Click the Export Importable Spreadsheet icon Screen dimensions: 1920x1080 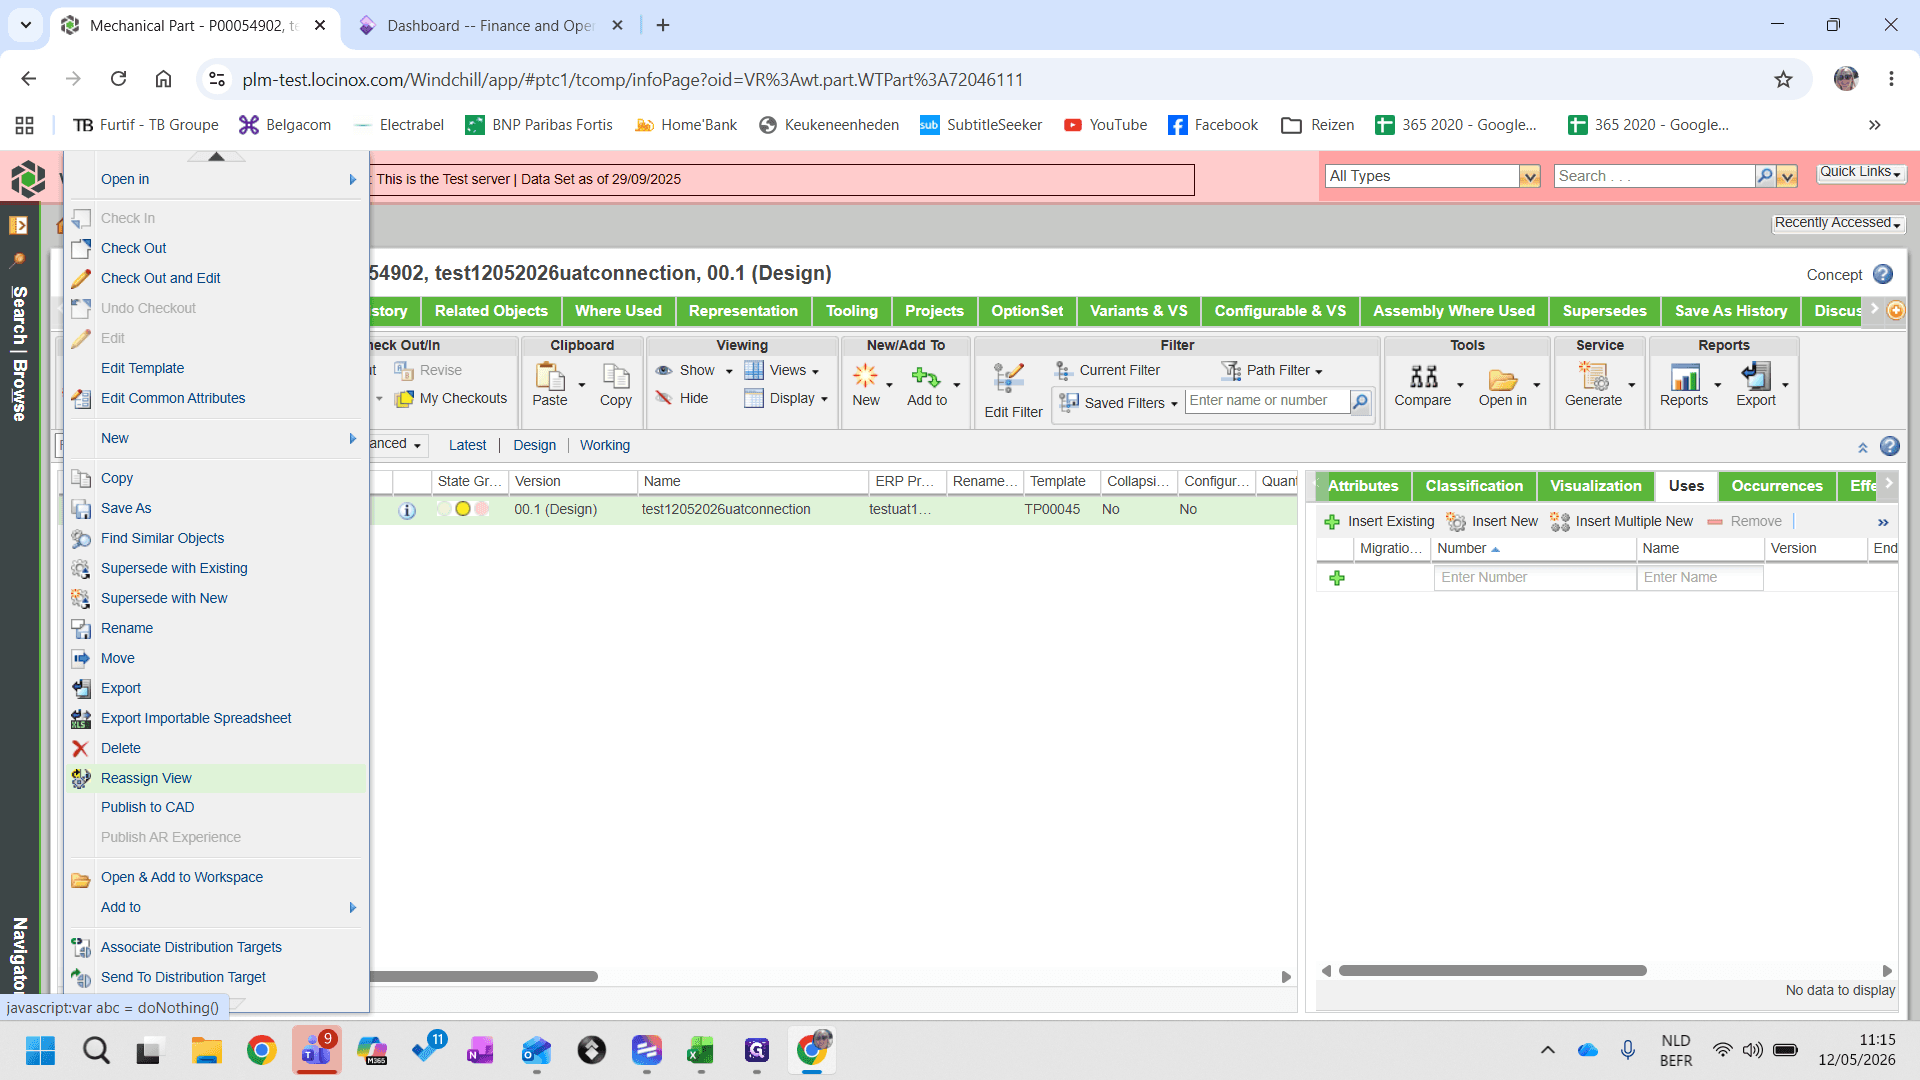pos(81,718)
